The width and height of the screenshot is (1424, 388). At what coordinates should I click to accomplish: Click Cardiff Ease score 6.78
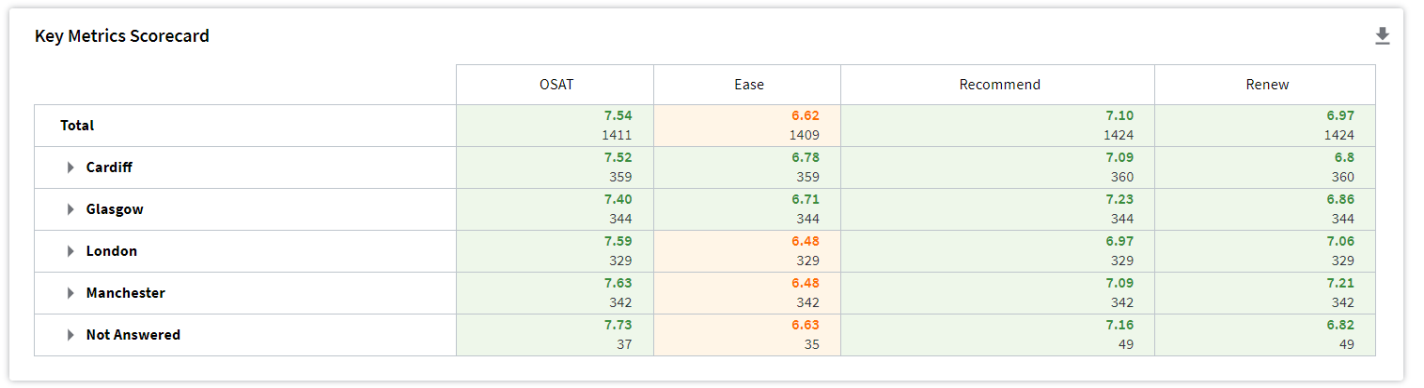coord(805,158)
